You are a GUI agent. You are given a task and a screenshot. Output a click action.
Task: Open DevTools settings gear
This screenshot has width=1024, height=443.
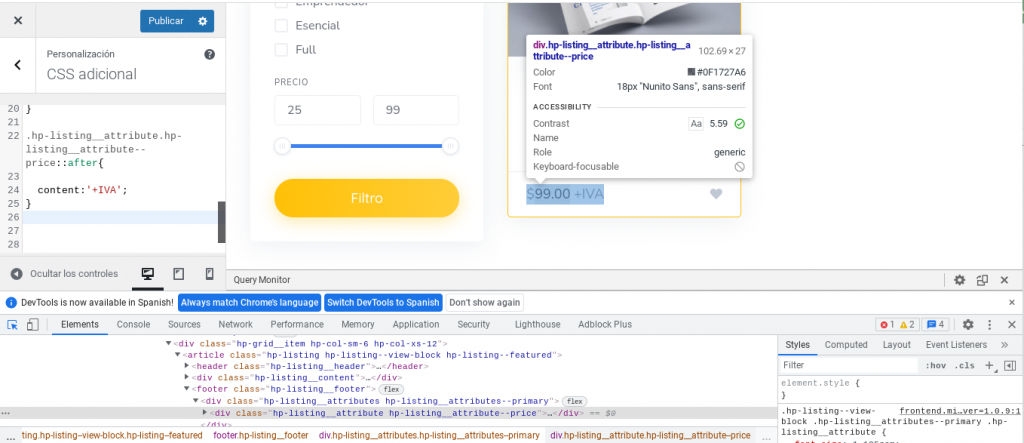[968, 325]
